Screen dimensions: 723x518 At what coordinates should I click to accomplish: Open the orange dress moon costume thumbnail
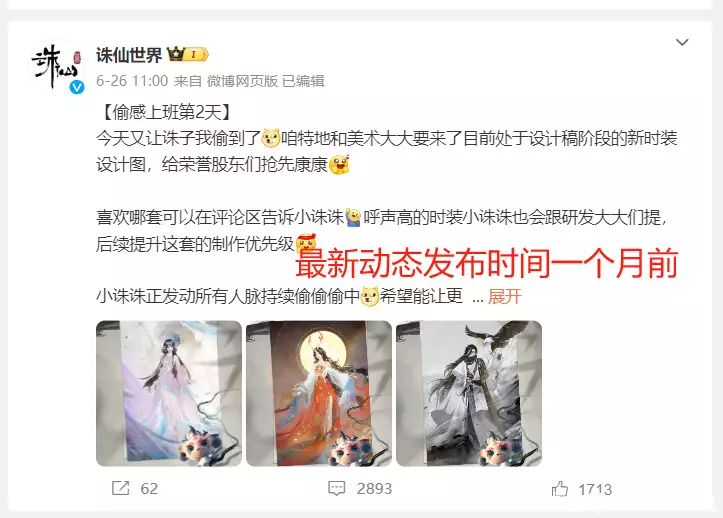tap(319, 393)
